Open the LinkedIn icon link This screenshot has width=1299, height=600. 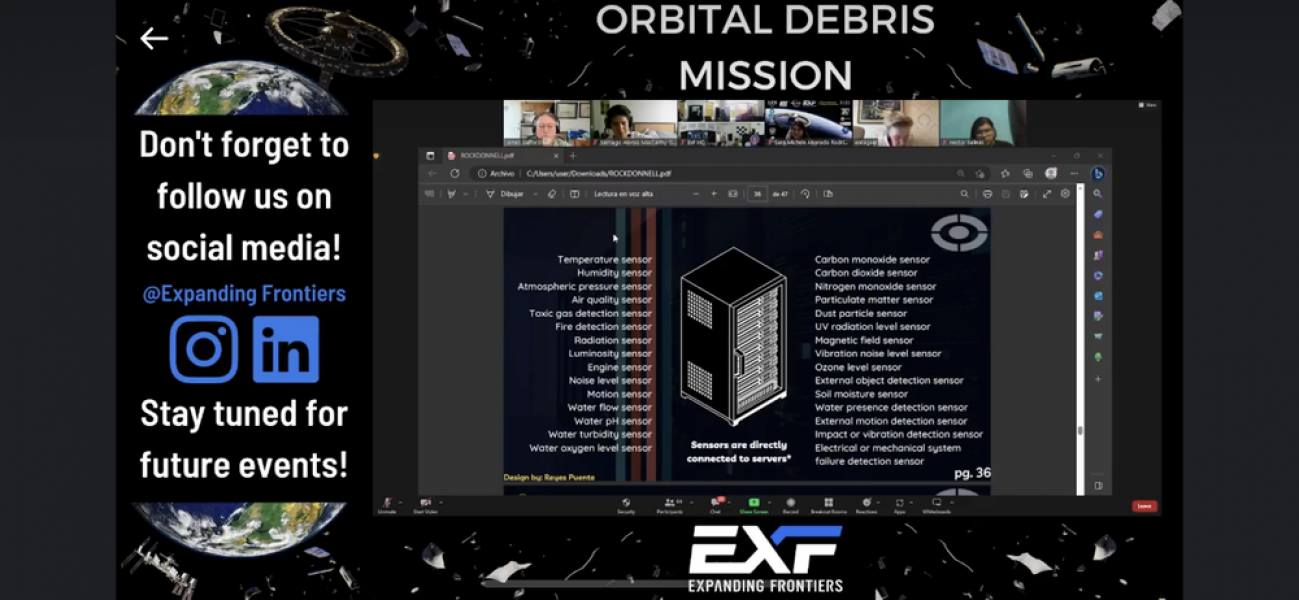(x=286, y=349)
